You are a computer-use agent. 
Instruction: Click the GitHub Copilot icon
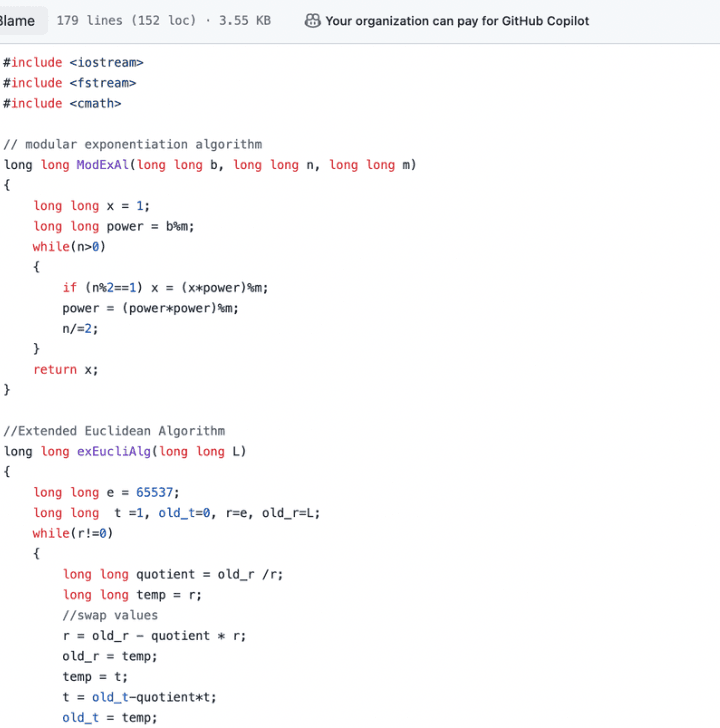click(x=312, y=21)
